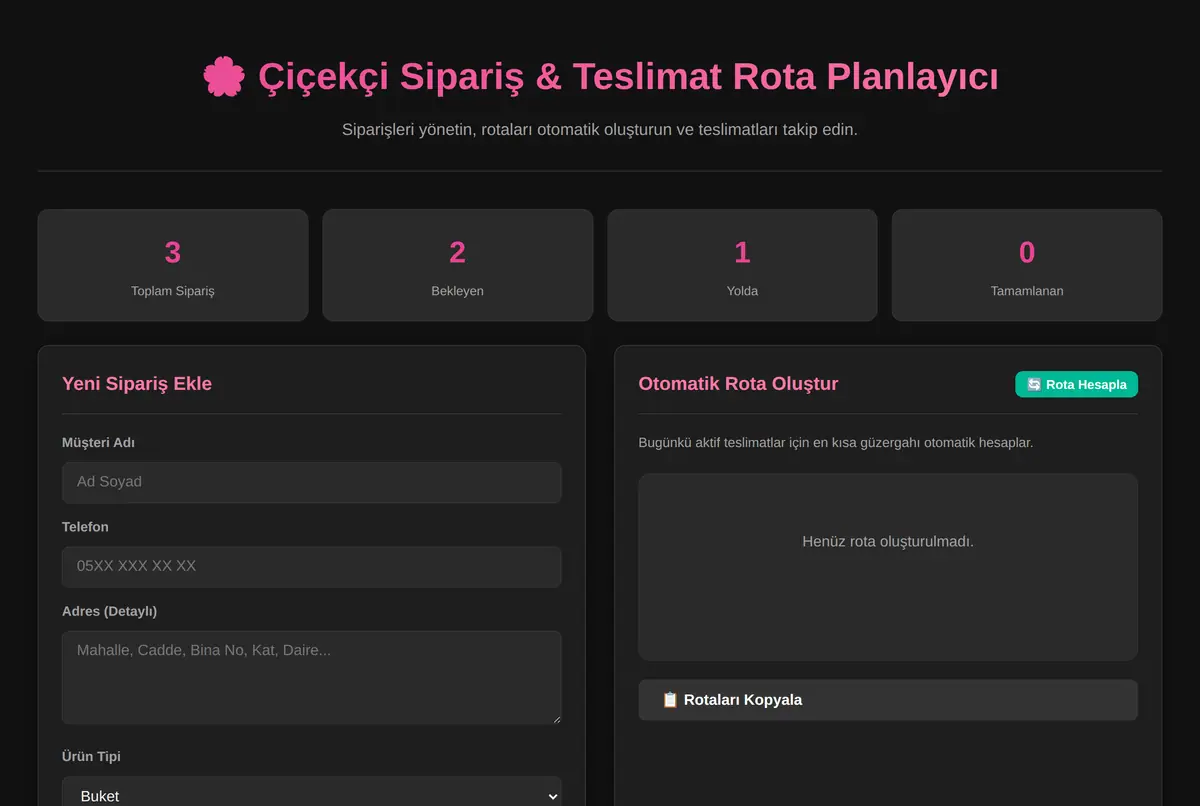This screenshot has height=806, width=1200.
Task: Click inside the Adres (Detaylı) textarea
Action: pos(311,677)
